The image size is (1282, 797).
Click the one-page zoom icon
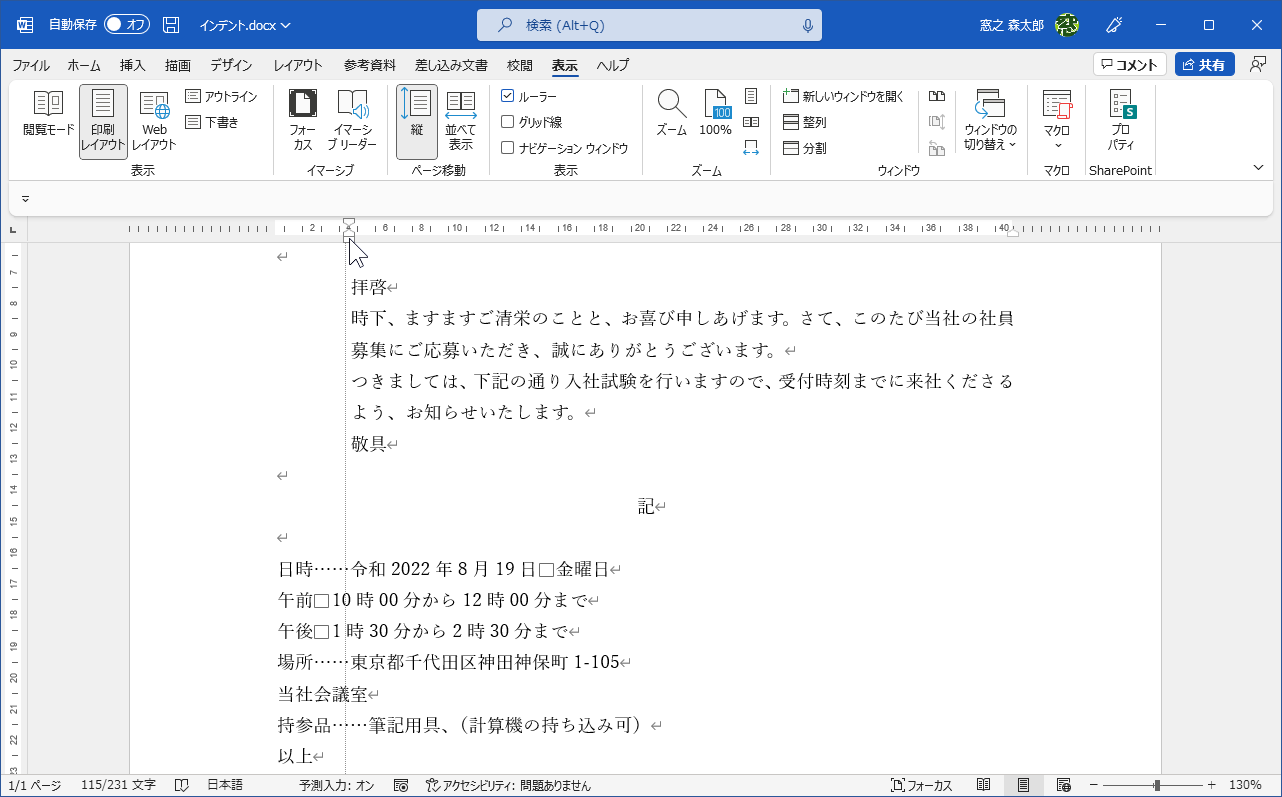coord(751,96)
